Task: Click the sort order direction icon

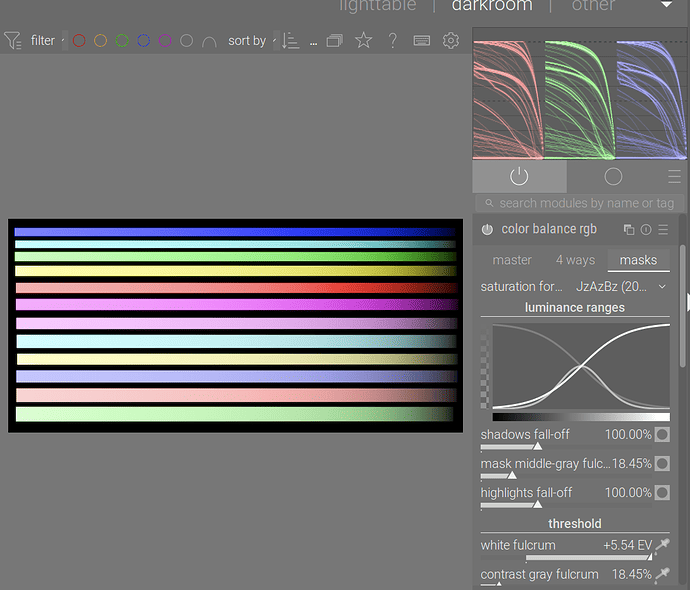Action: click(x=289, y=41)
